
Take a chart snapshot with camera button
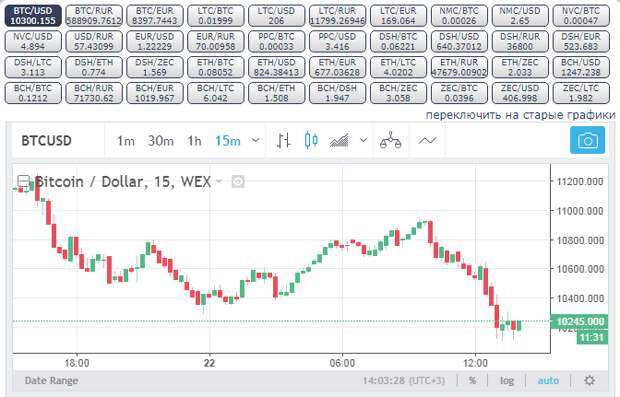point(587,140)
